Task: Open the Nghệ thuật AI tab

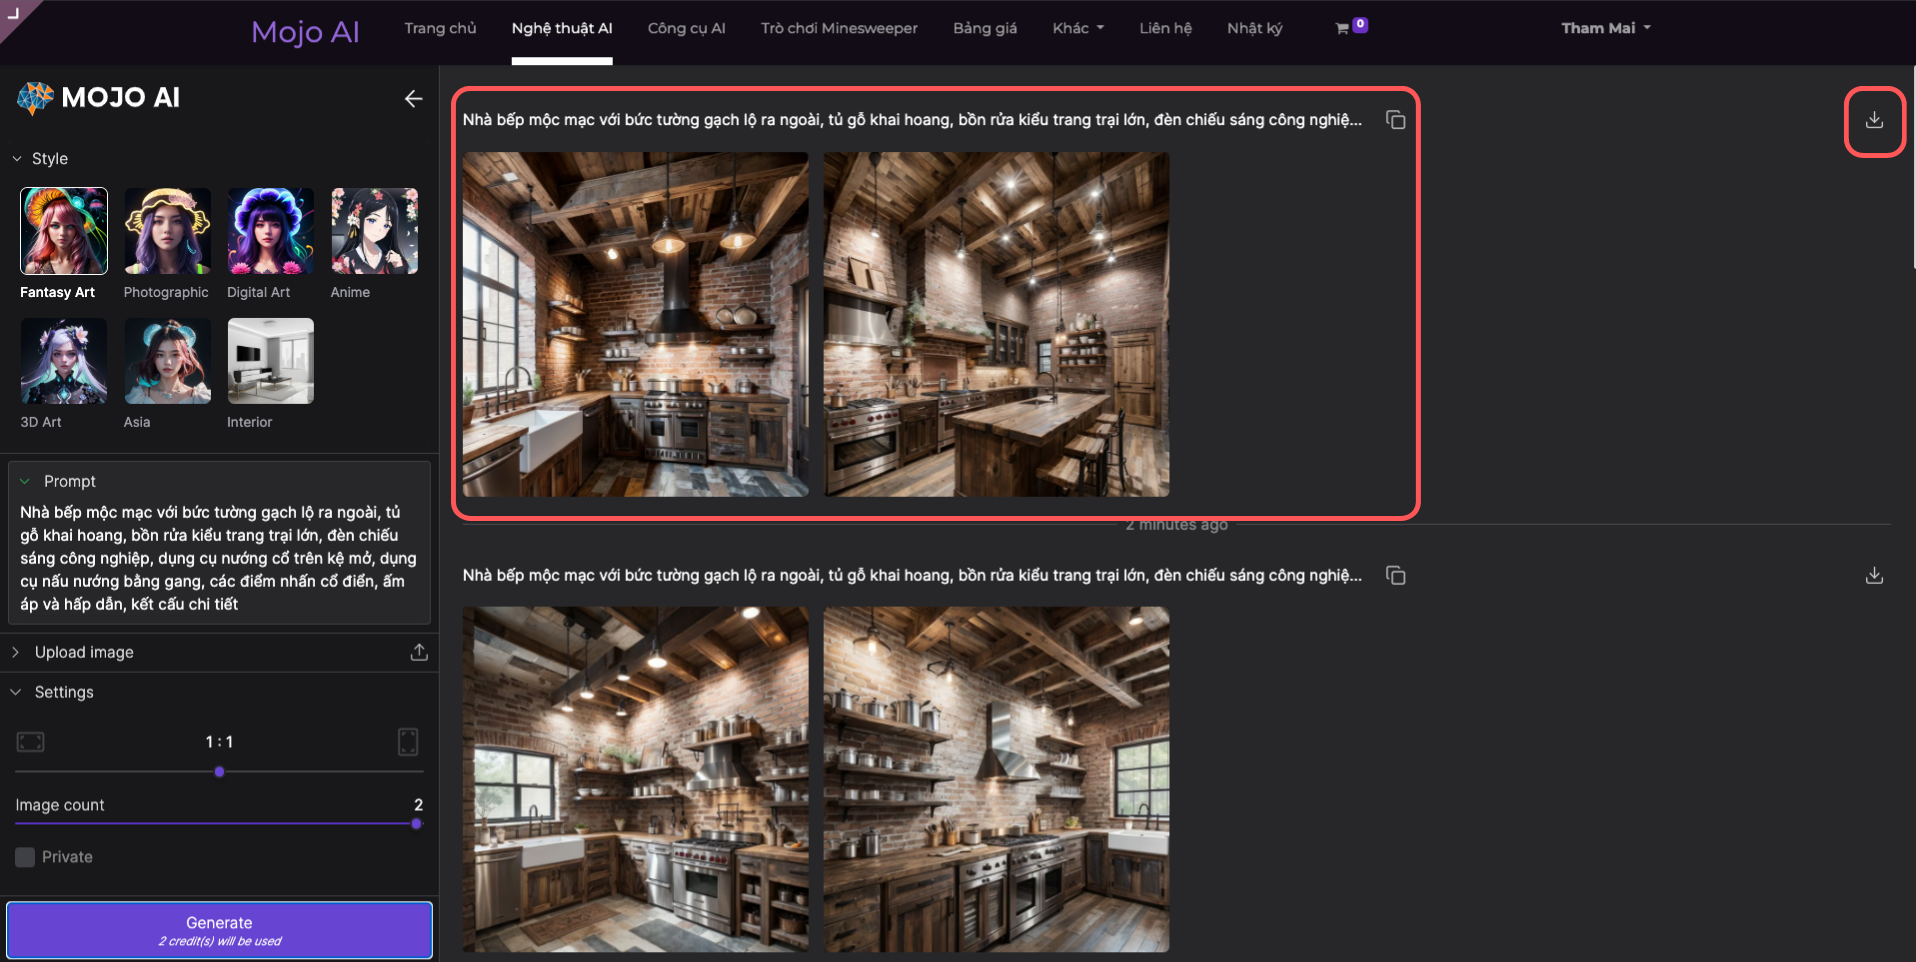Action: [x=562, y=28]
